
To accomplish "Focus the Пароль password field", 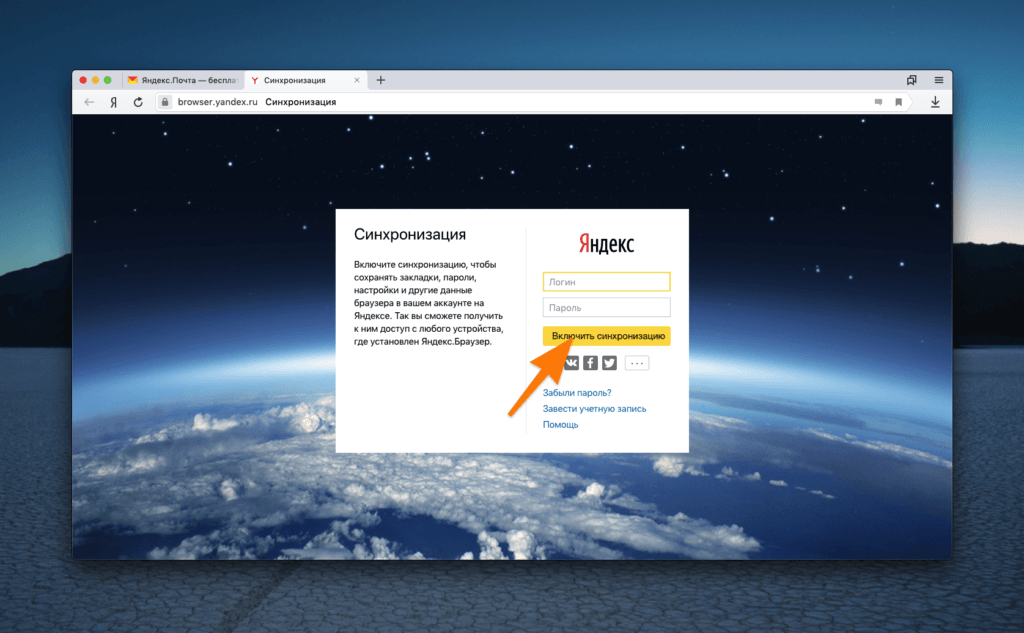I will (607, 308).
